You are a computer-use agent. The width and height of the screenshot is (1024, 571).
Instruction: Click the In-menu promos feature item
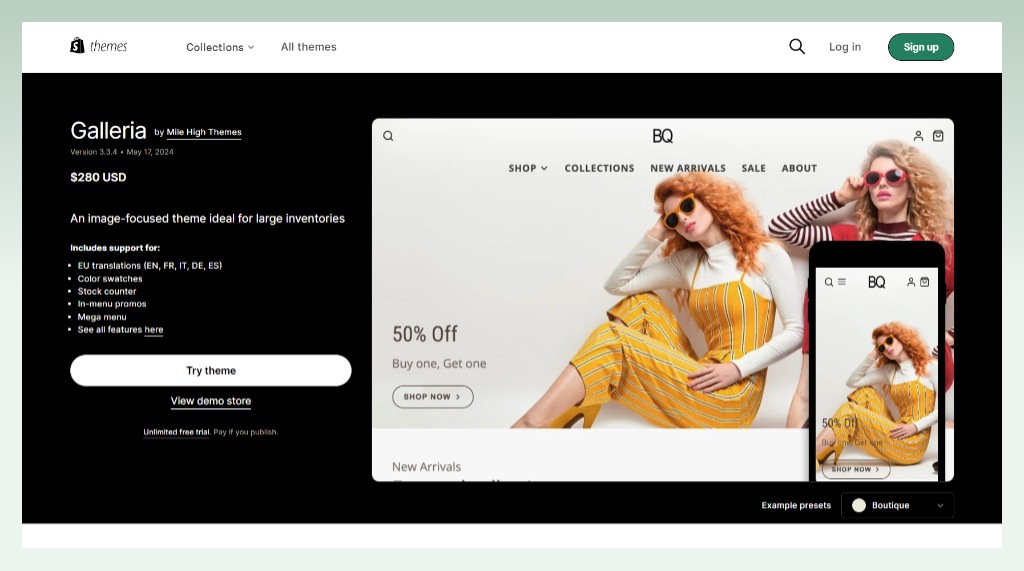tap(112, 304)
